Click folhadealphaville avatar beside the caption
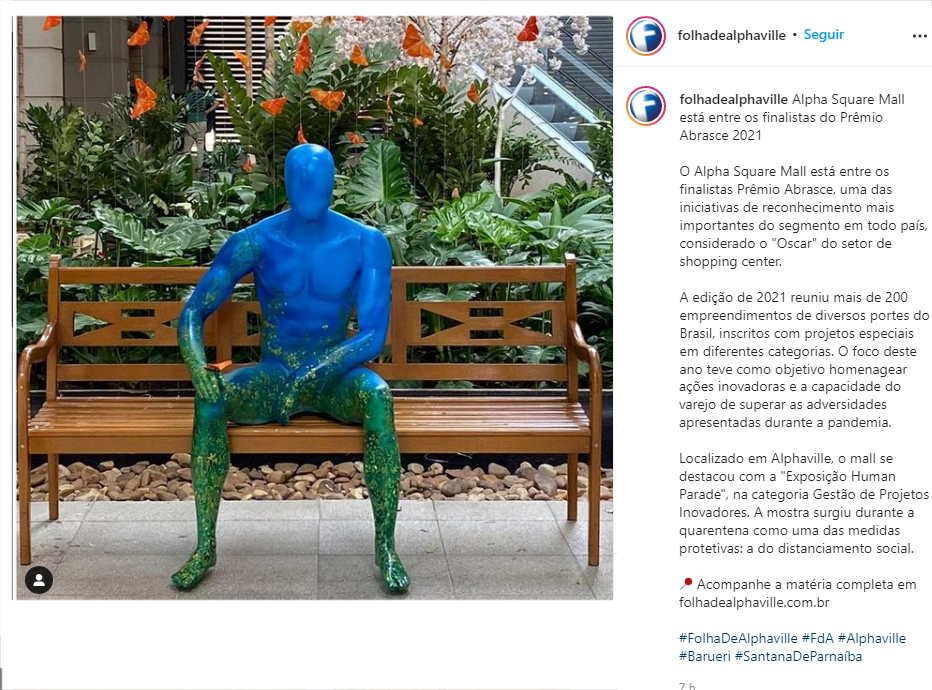 [646, 106]
